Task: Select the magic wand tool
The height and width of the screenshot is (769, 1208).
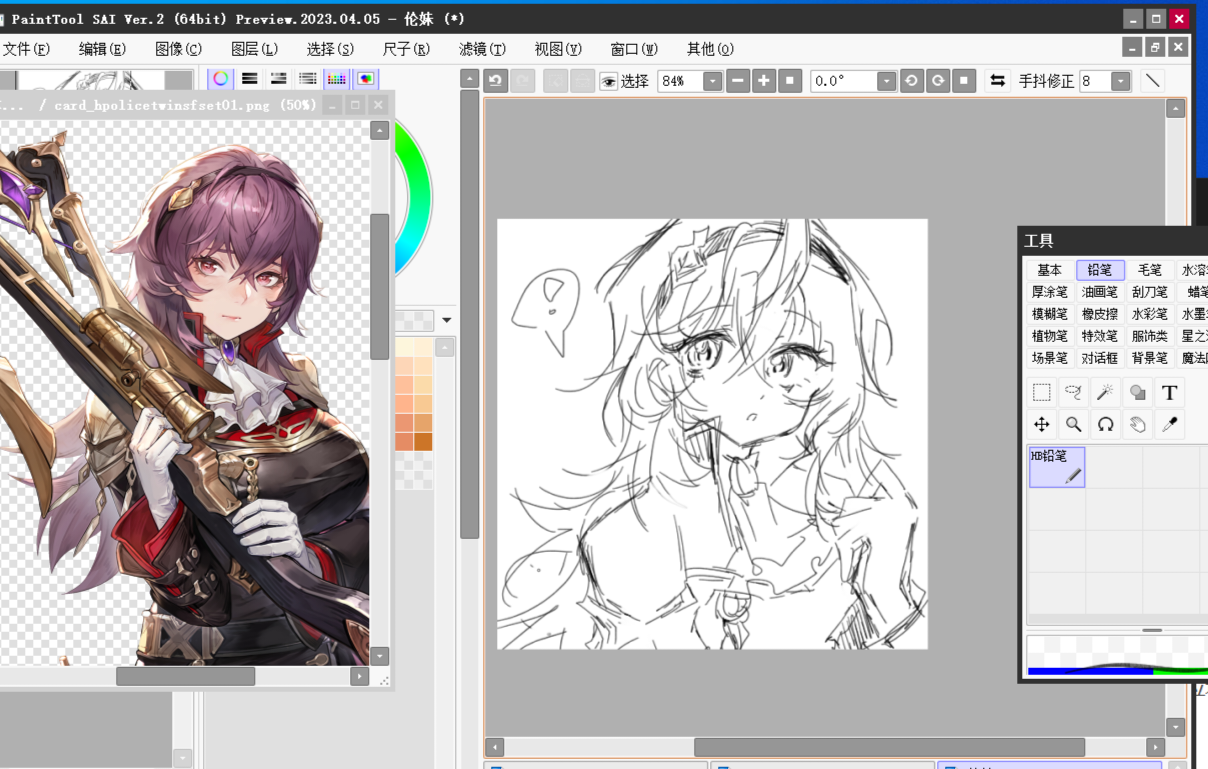Action: click(1105, 393)
